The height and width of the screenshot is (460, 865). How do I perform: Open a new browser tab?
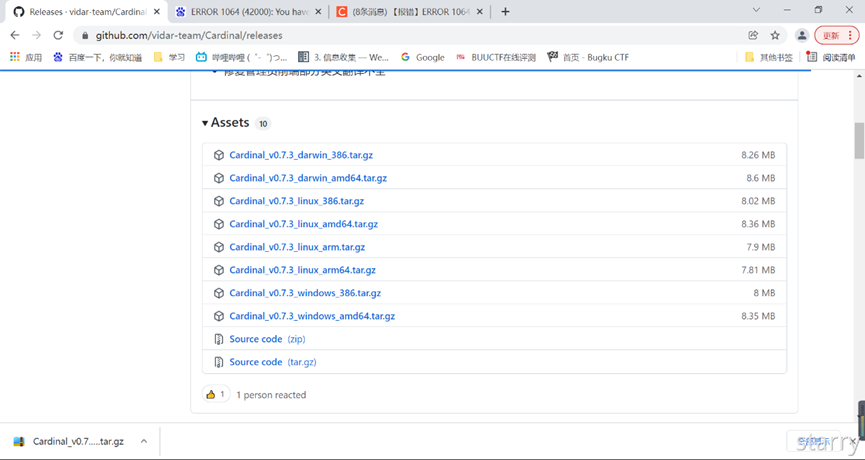pyautogui.click(x=505, y=12)
